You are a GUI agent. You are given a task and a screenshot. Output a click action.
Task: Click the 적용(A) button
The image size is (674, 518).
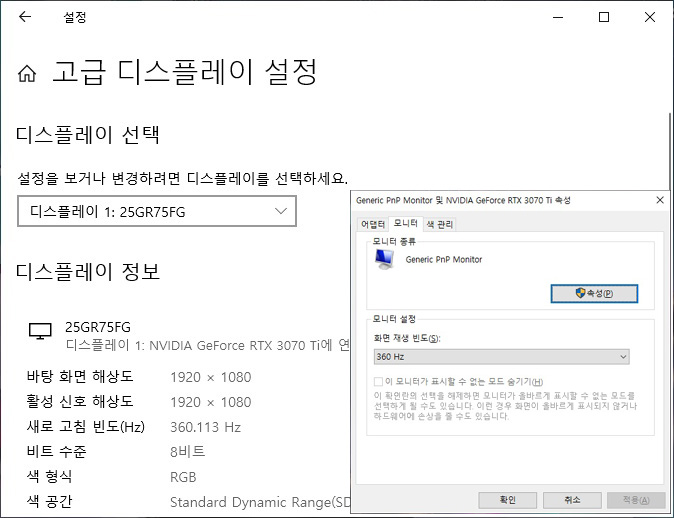pyautogui.click(x=636, y=500)
